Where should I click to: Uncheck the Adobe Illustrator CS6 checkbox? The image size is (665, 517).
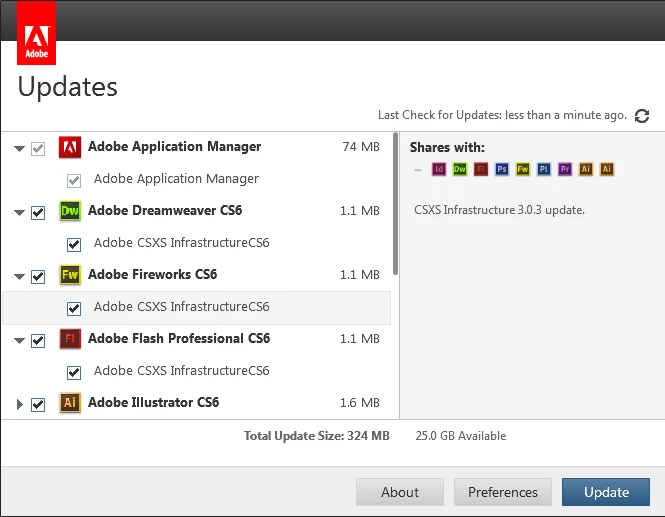coord(38,404)
